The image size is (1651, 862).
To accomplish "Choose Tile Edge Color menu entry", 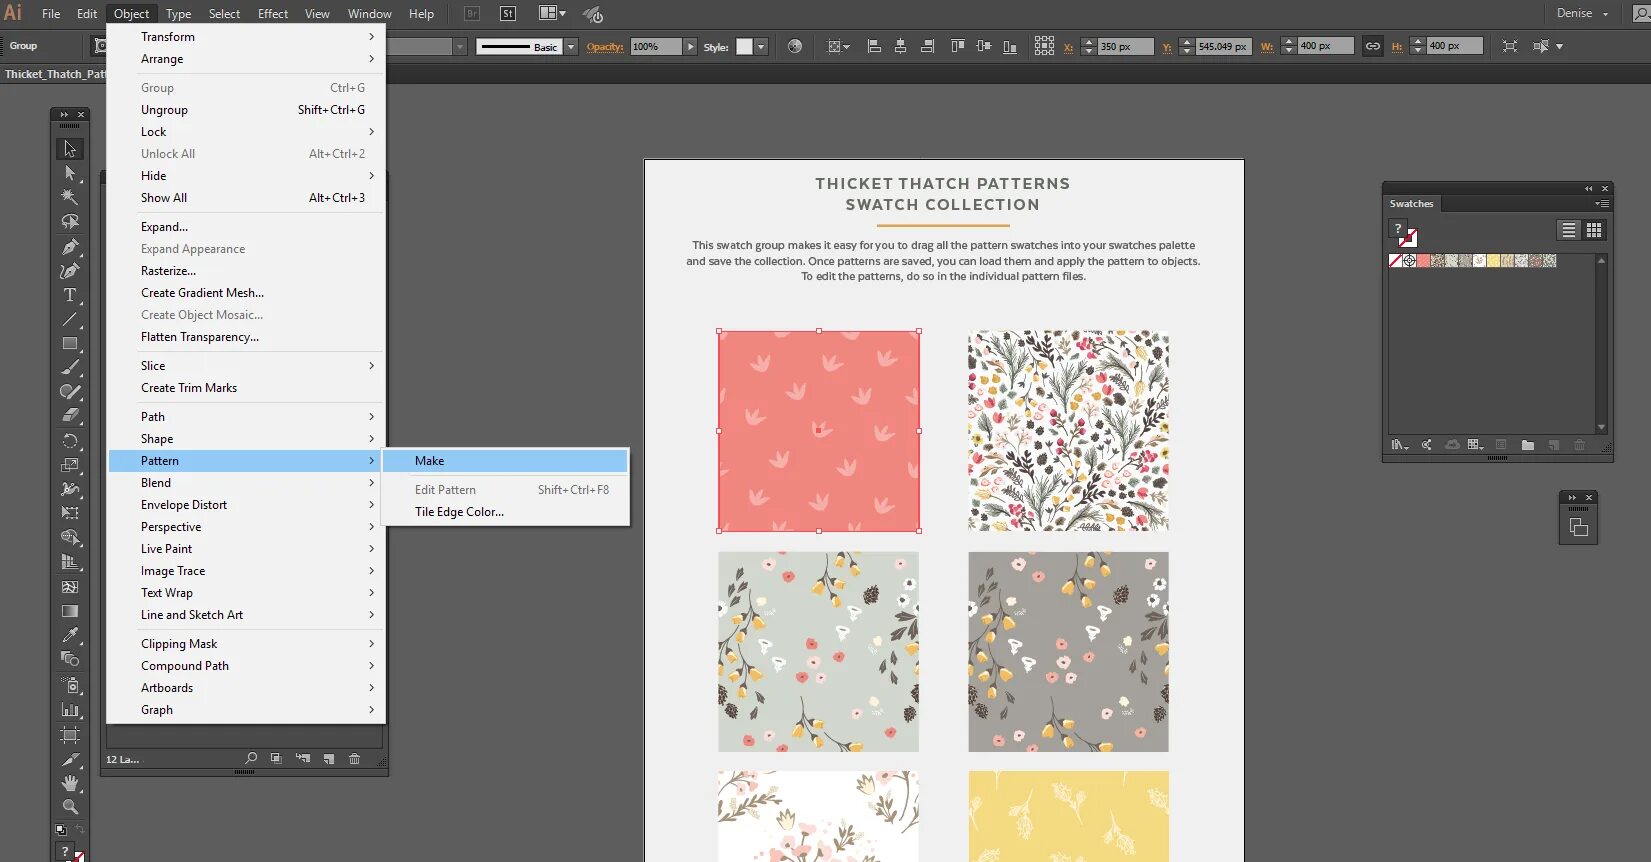I will pyautogui.click(x=459, y=512).
